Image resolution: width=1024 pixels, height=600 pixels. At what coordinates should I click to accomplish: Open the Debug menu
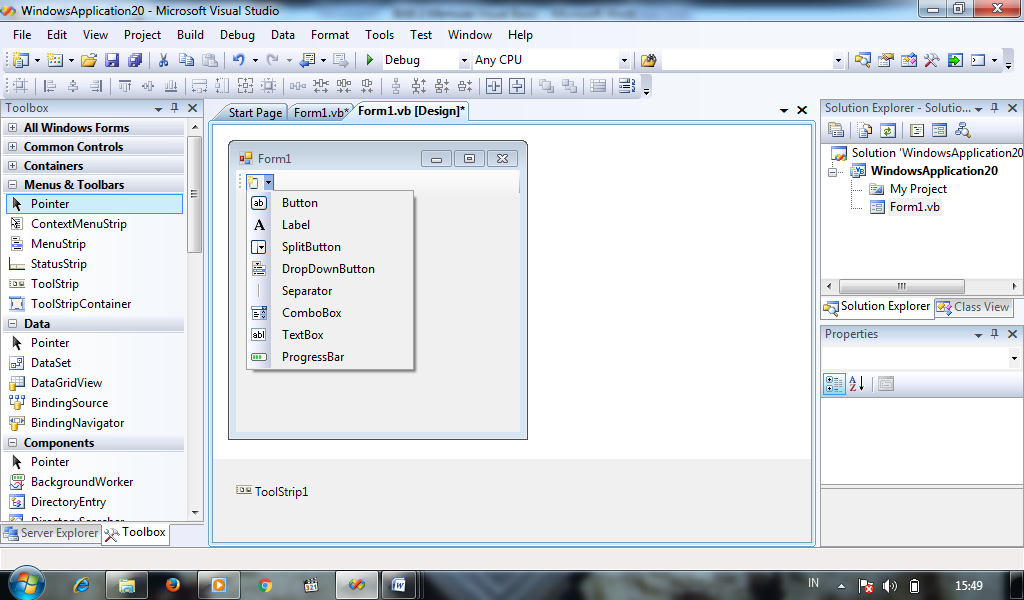pos(237,33)
